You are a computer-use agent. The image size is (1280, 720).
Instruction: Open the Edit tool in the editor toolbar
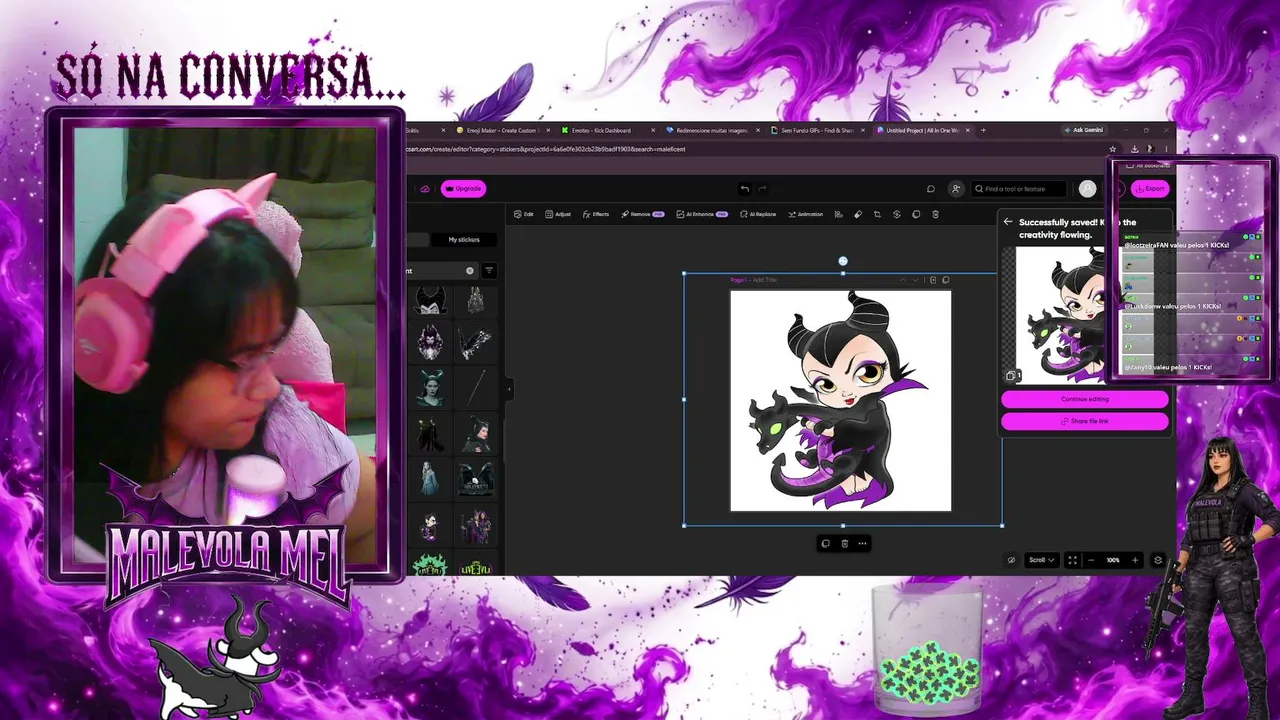pyautogui.click(x=523, y=214)
